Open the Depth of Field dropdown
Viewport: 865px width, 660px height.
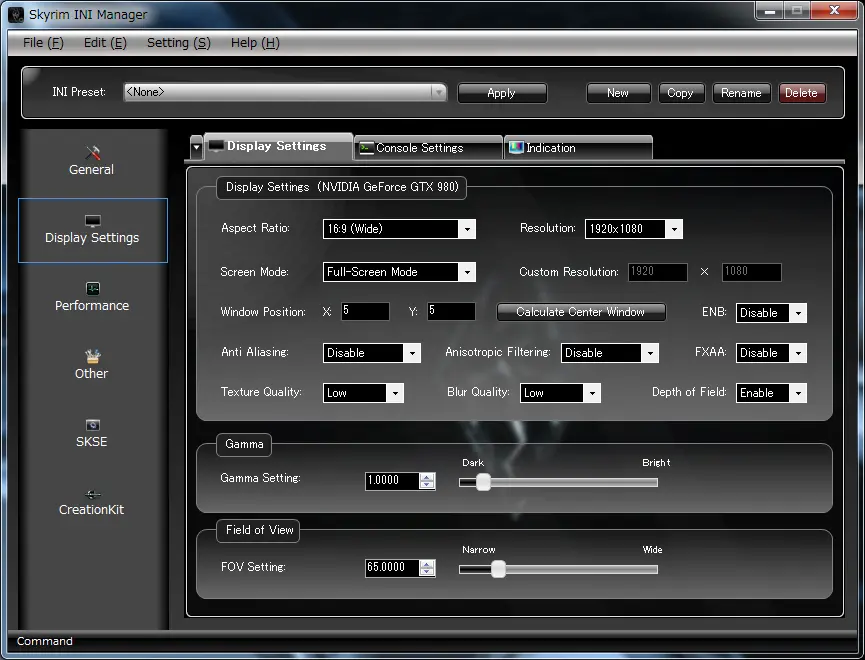click(771, 393)
